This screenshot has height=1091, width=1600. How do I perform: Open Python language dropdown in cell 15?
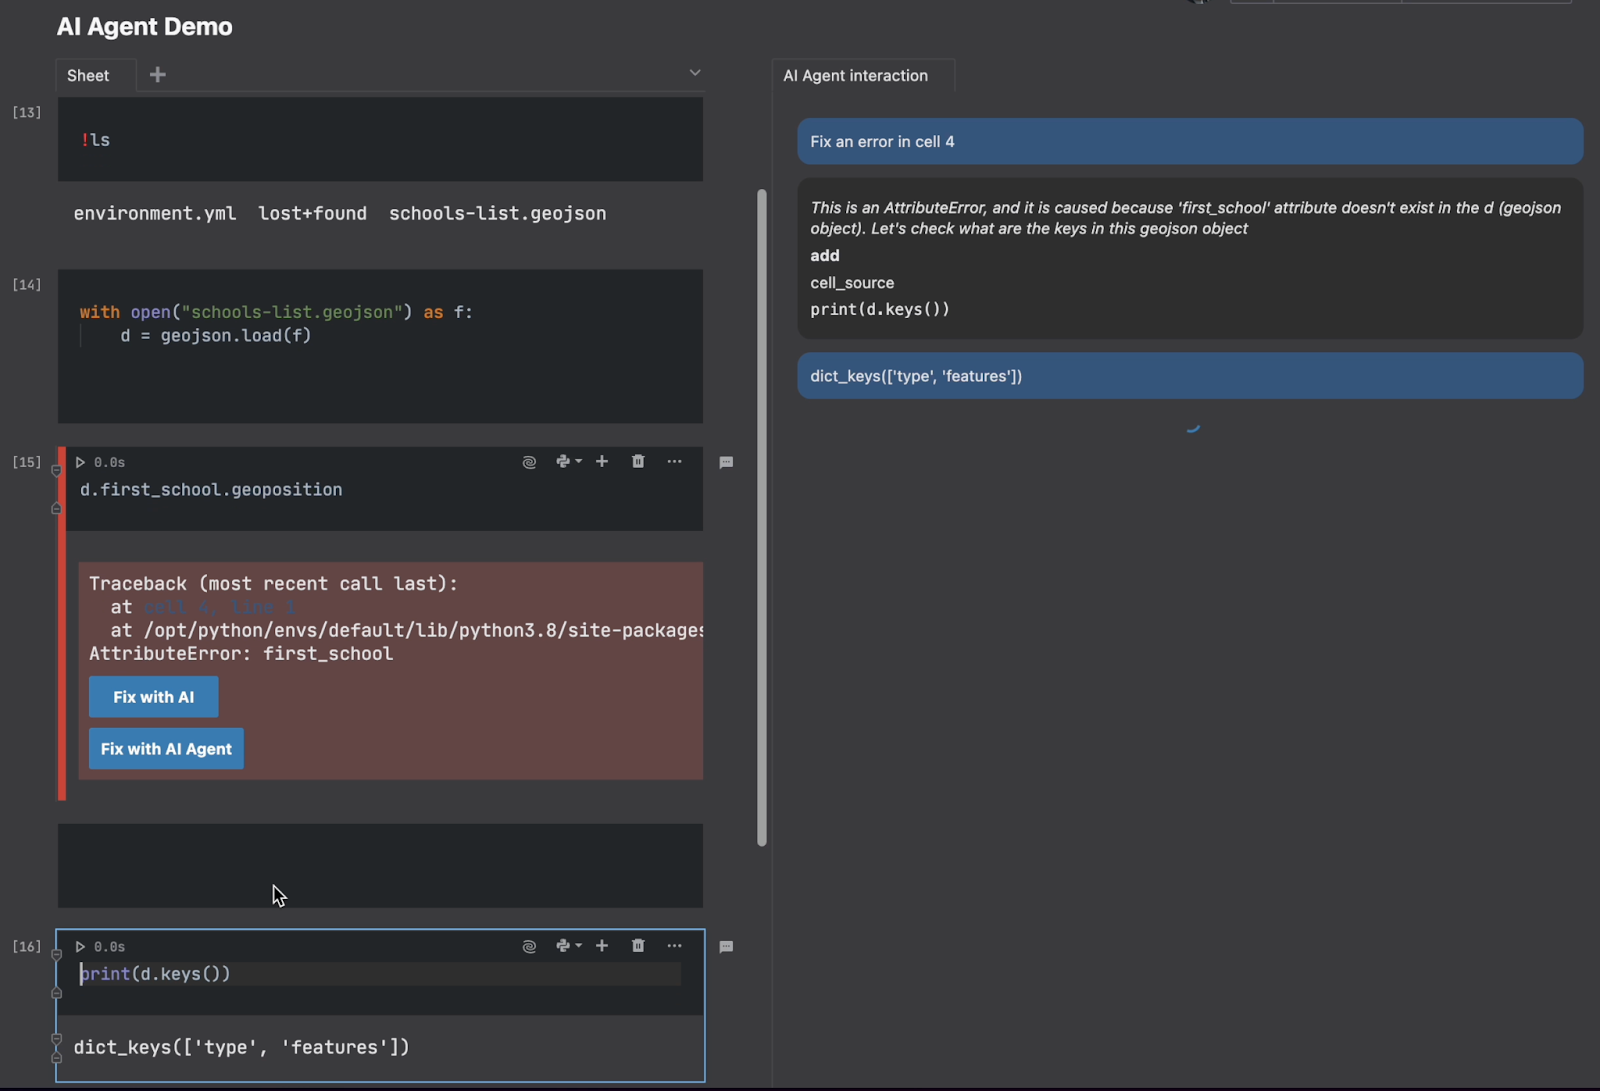pyautogui.click(x=568, y=461)
